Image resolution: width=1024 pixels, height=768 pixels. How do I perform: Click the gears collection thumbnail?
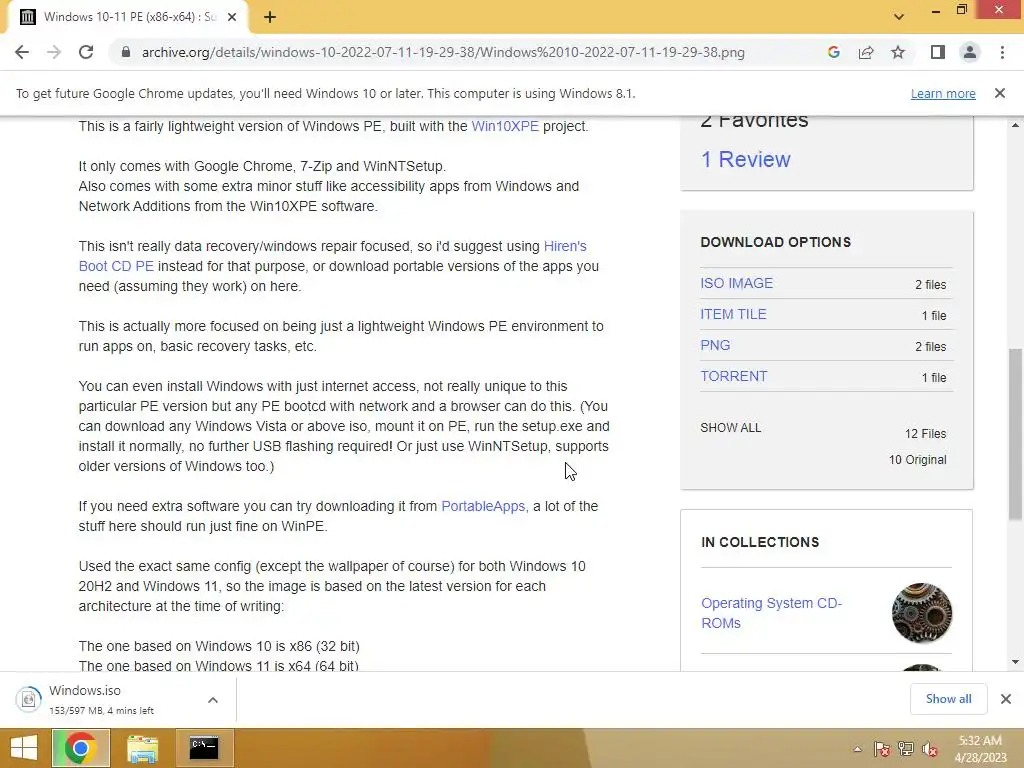(921, 613)
